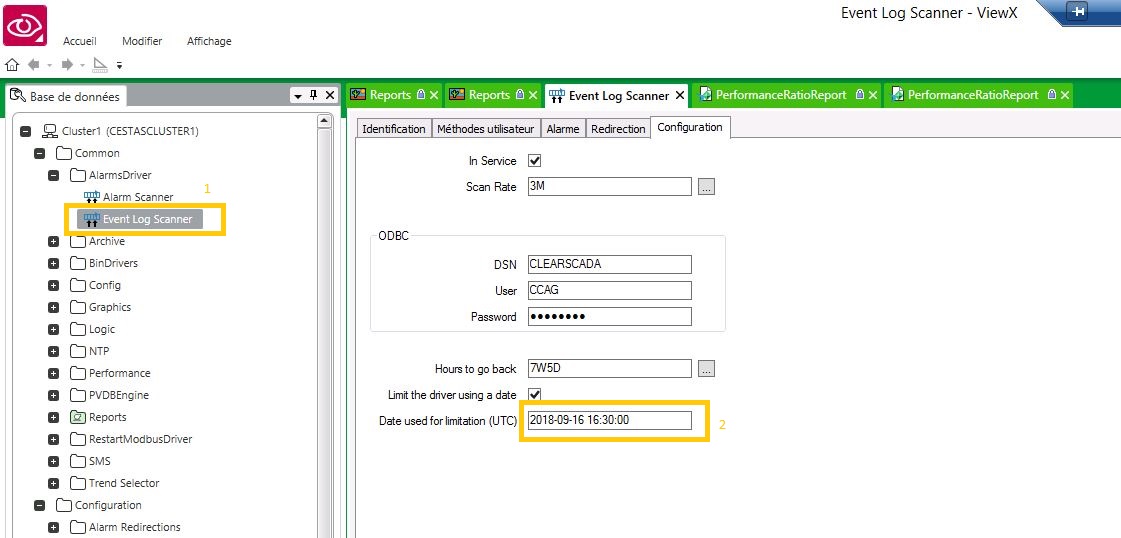This screenshot has height=538, width=1121.
Task: Open the Affichage menu
Action: [209, 41]
